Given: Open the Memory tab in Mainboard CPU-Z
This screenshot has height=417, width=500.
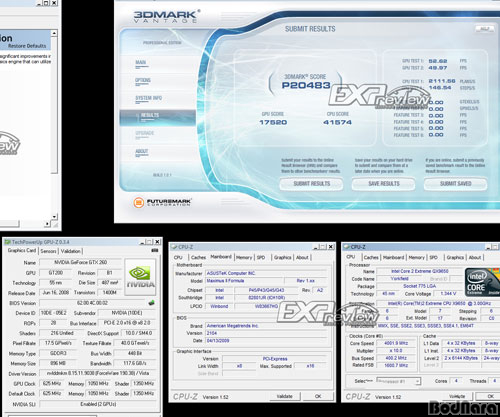Looking at the screenshot, I should tap(244, 257).
